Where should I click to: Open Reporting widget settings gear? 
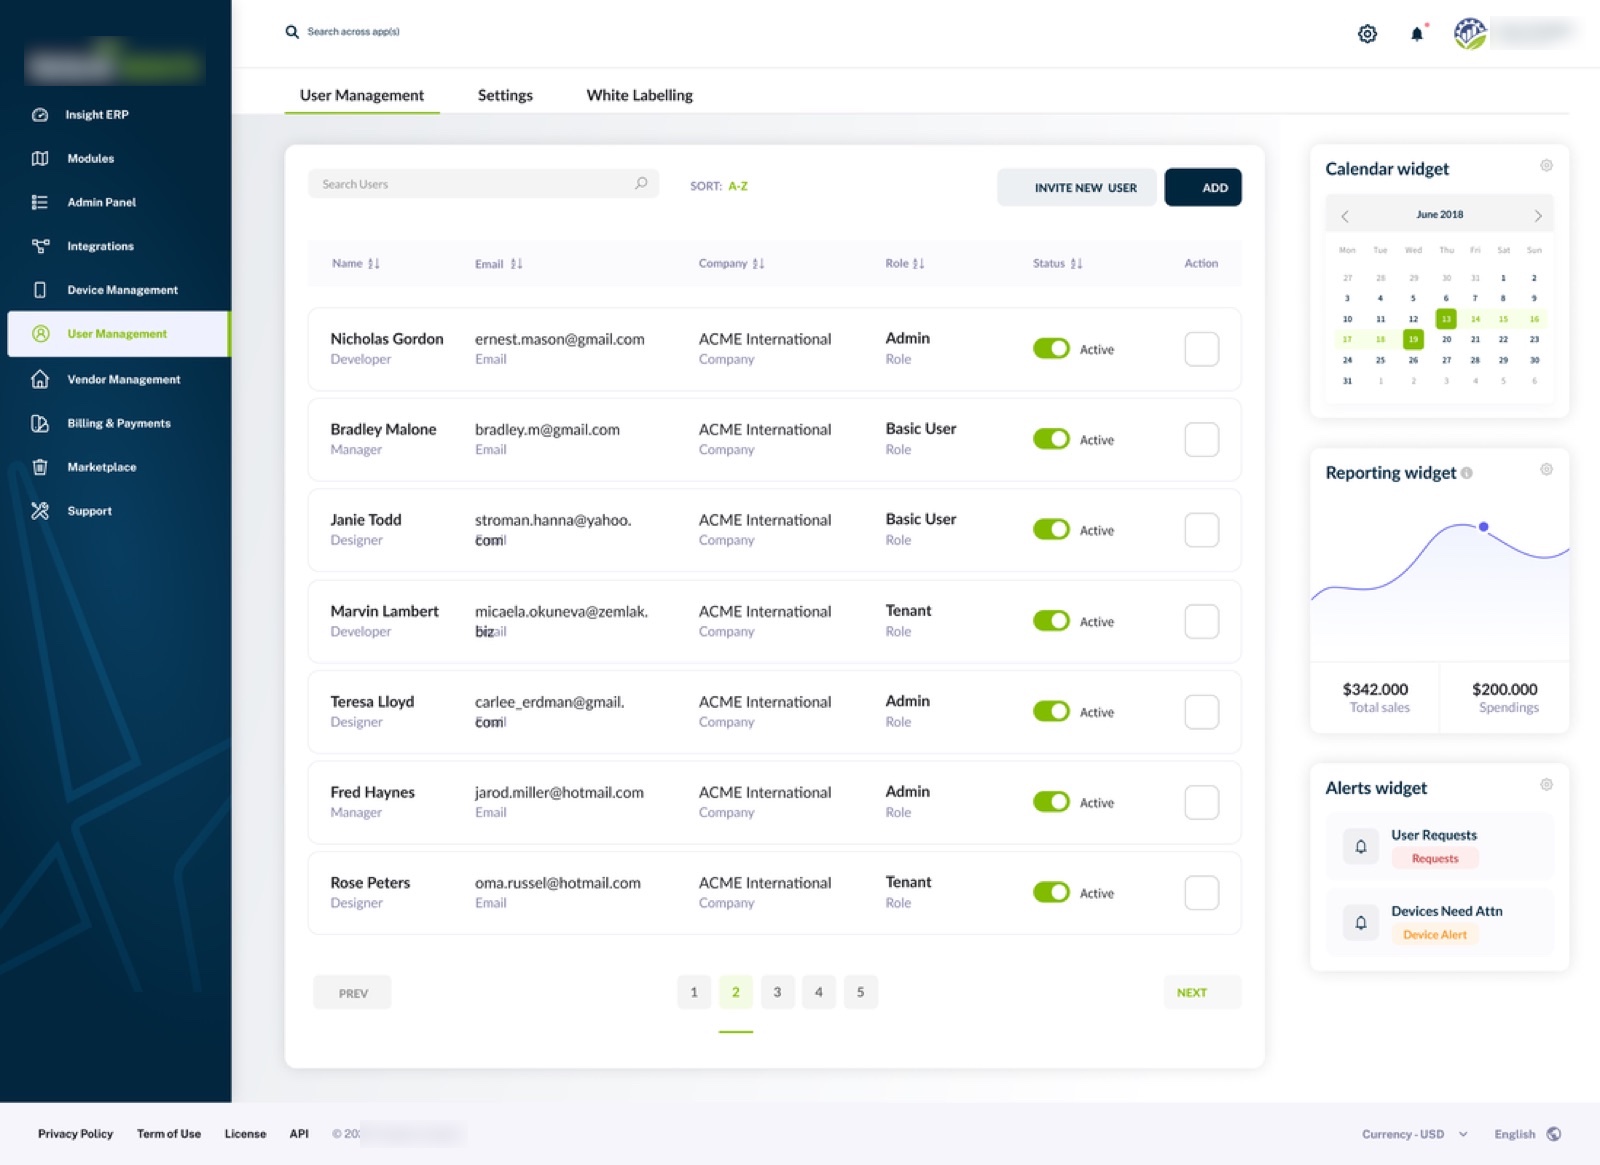tap(1546, 470)
